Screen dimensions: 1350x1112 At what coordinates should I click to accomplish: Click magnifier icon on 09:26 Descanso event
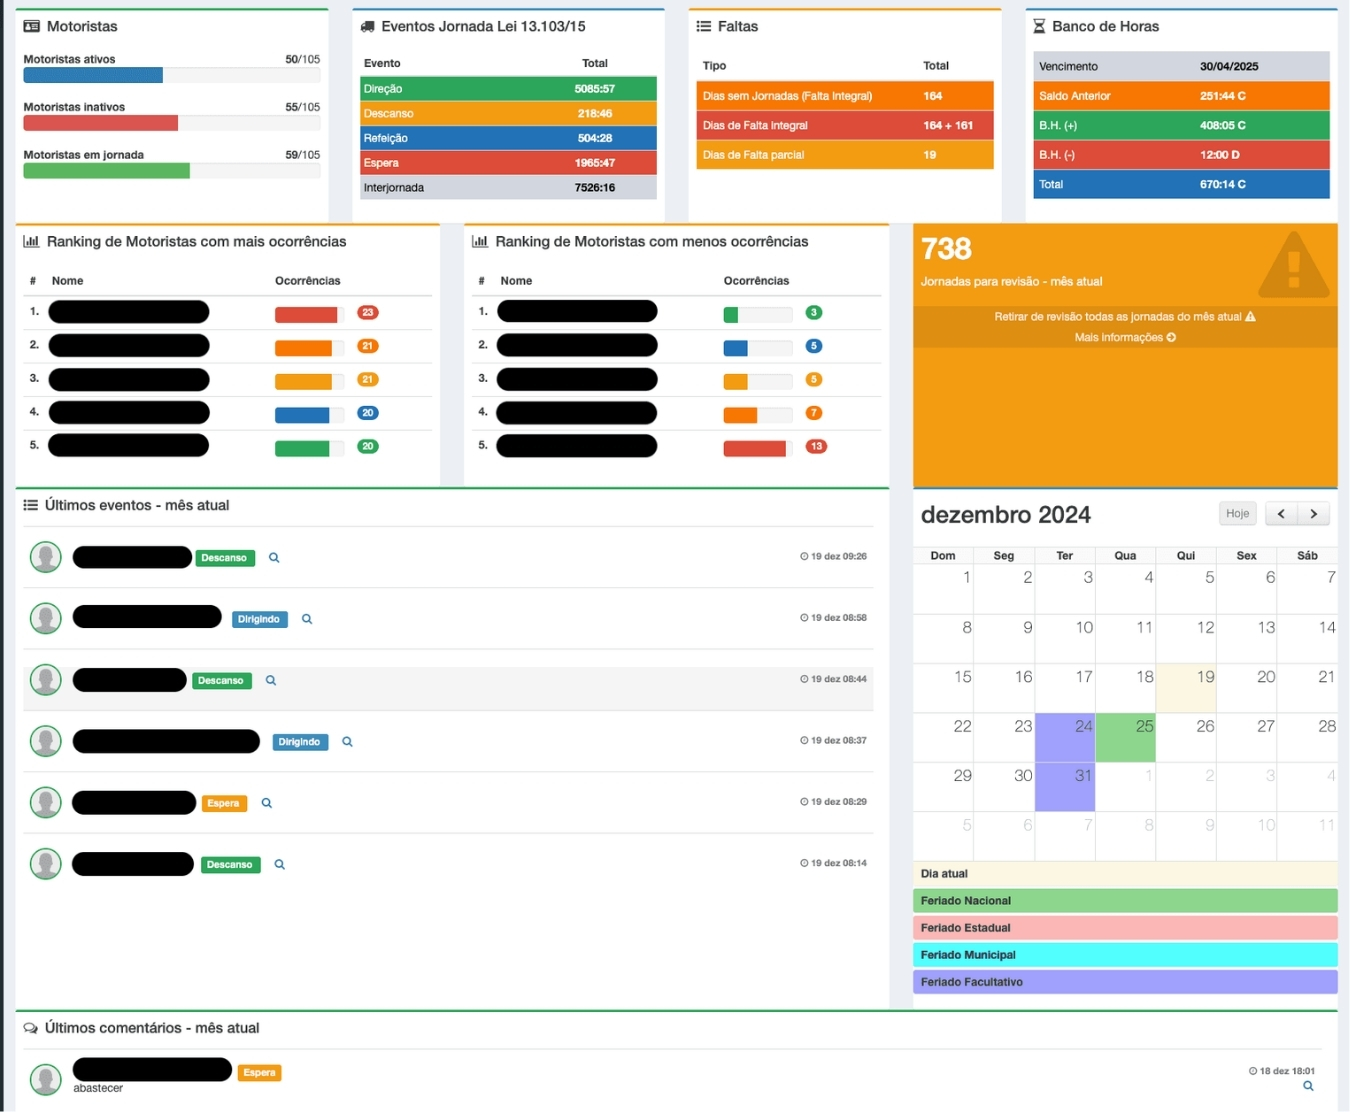pos(274,558)
